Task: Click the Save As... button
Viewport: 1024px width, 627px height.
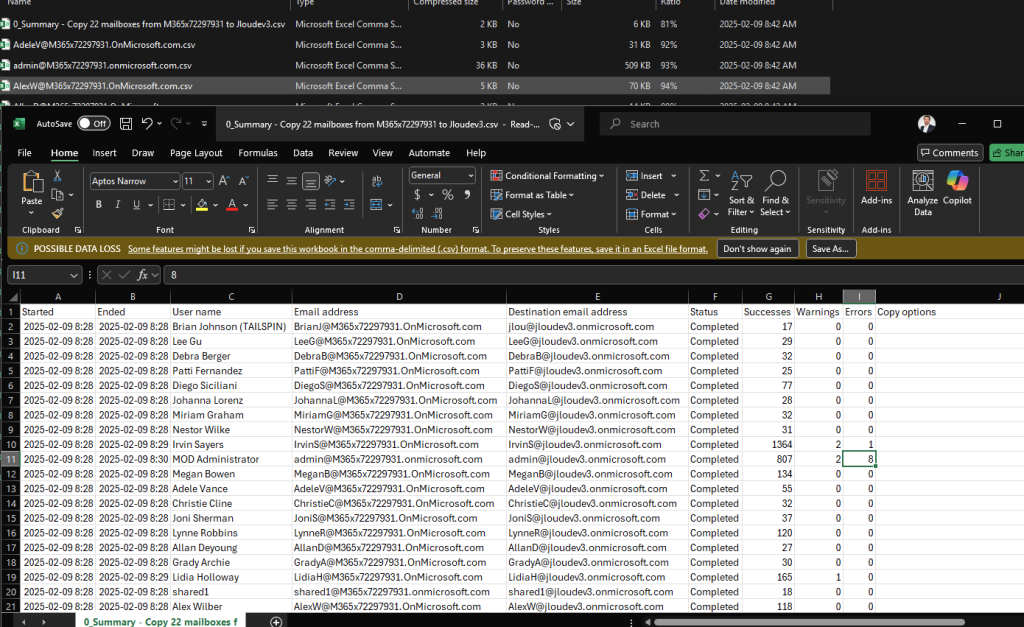Action: pyautogui.click(x=830, y=249)
